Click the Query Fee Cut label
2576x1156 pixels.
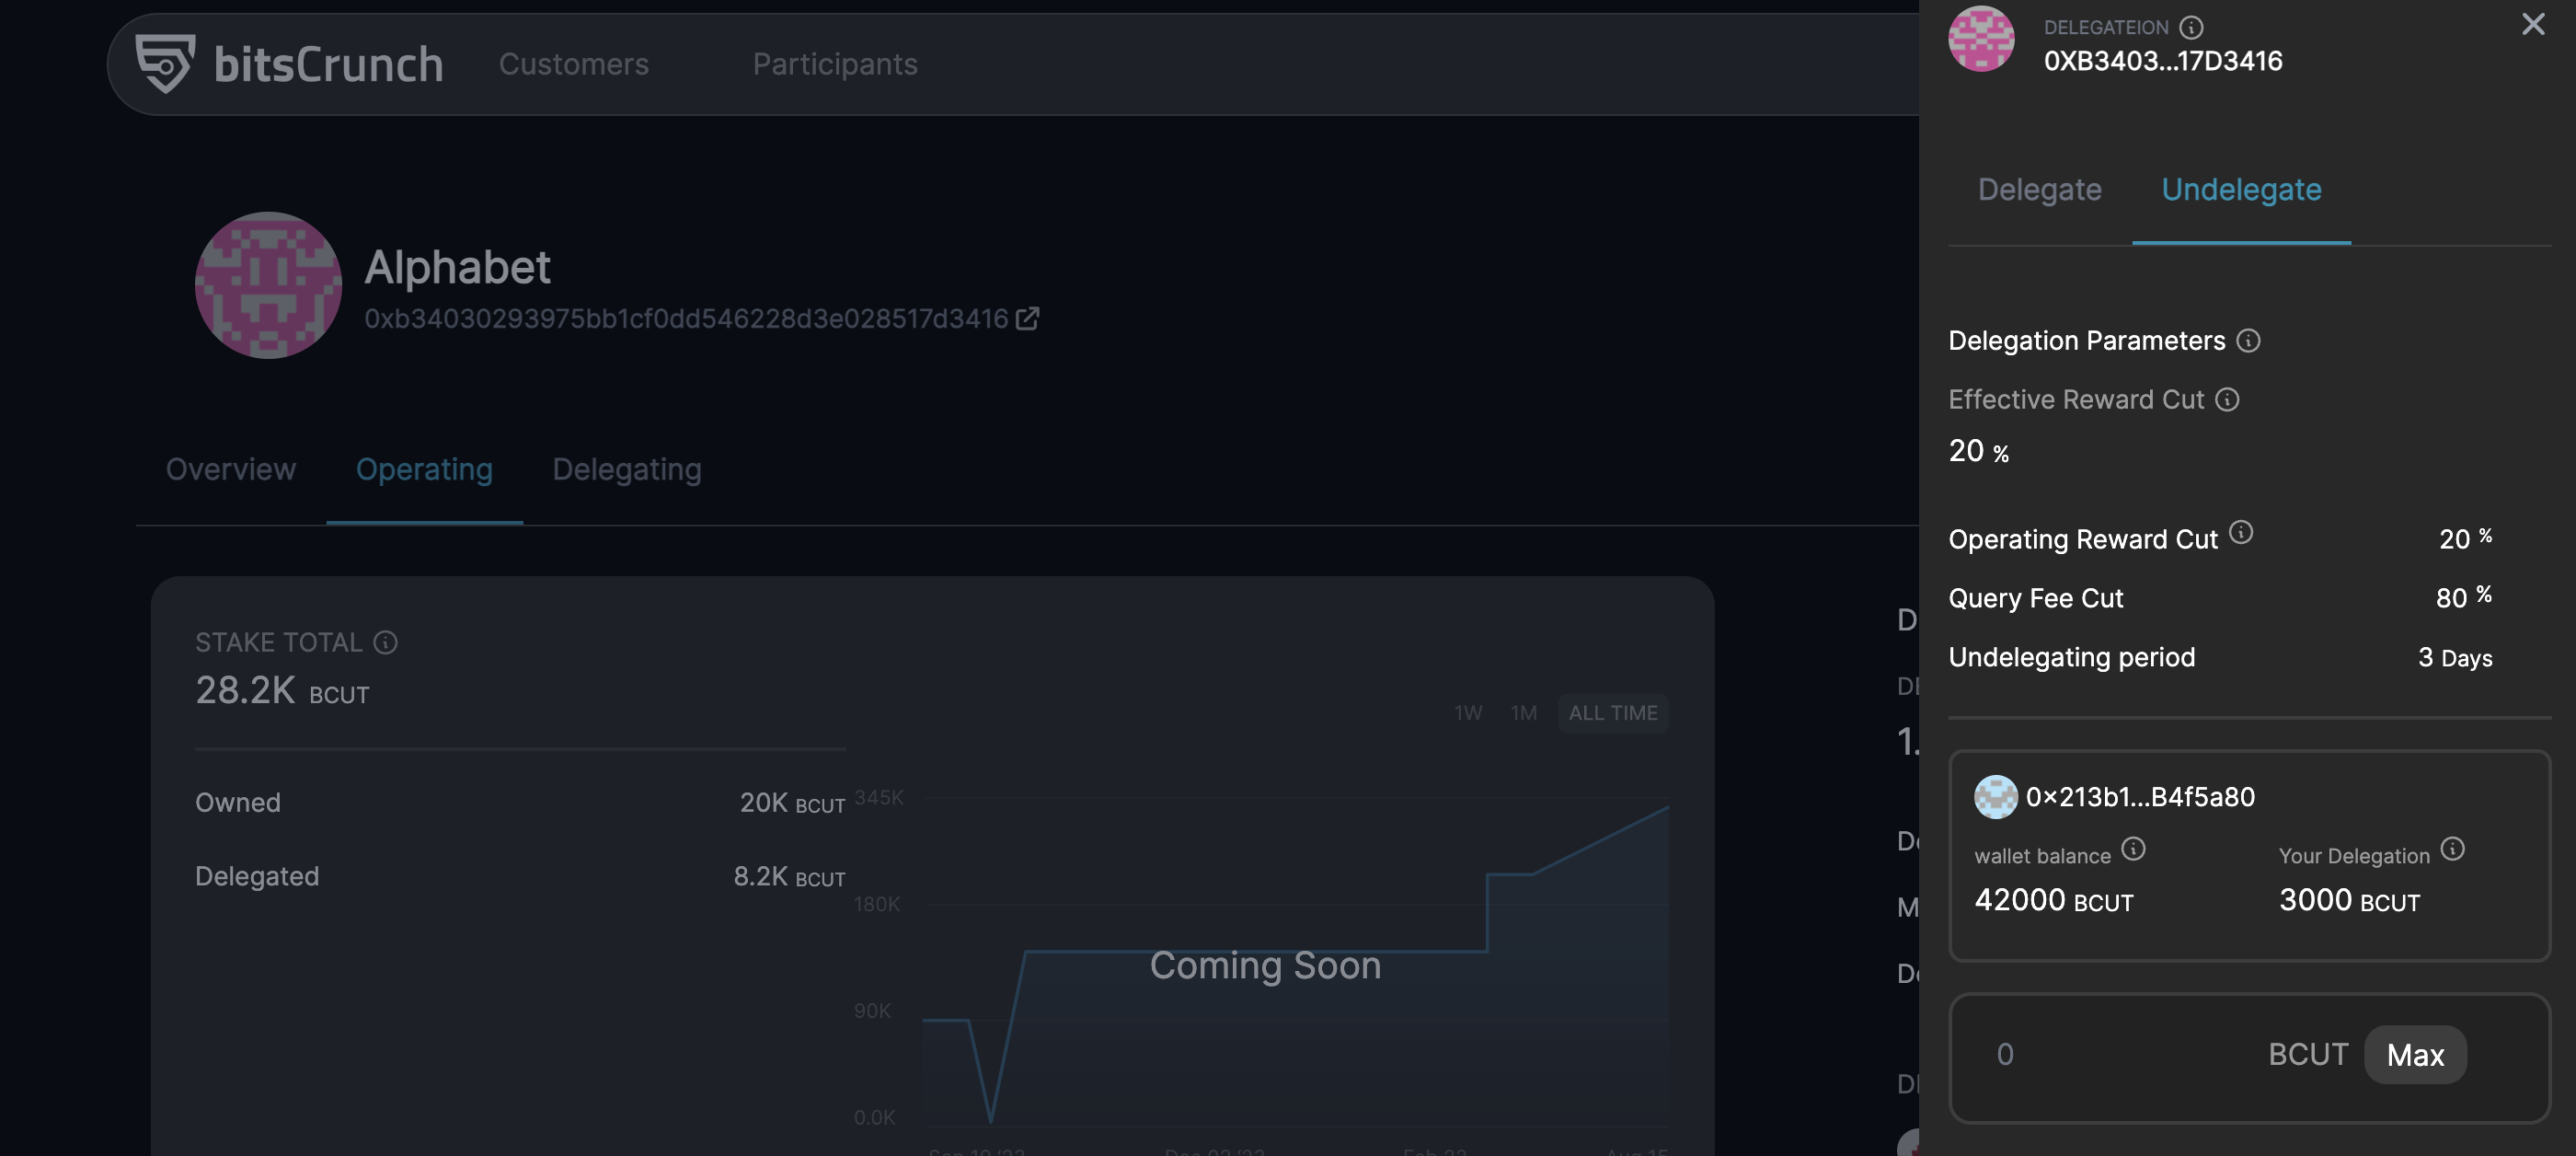point(2035,598)
